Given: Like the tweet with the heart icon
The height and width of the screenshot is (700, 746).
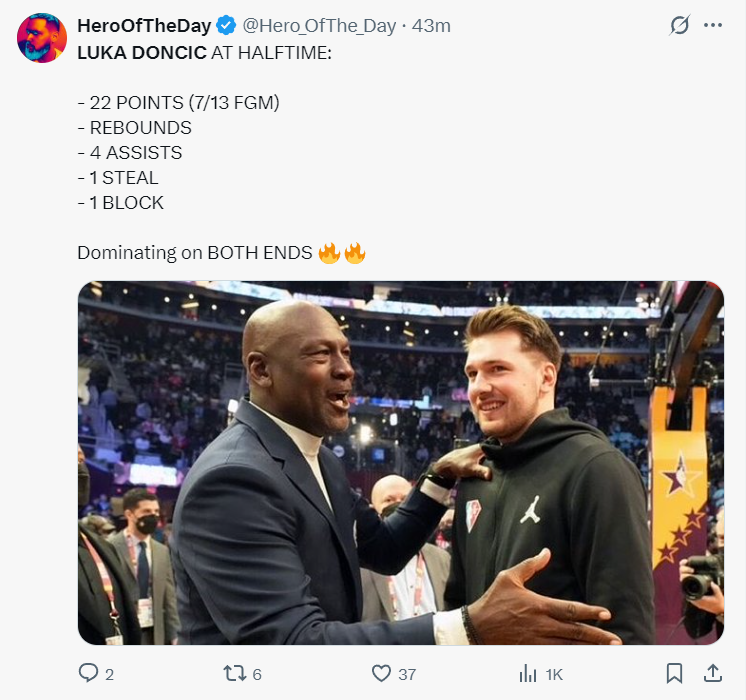Looking at the screenshot, I should (x=381, y=674).
